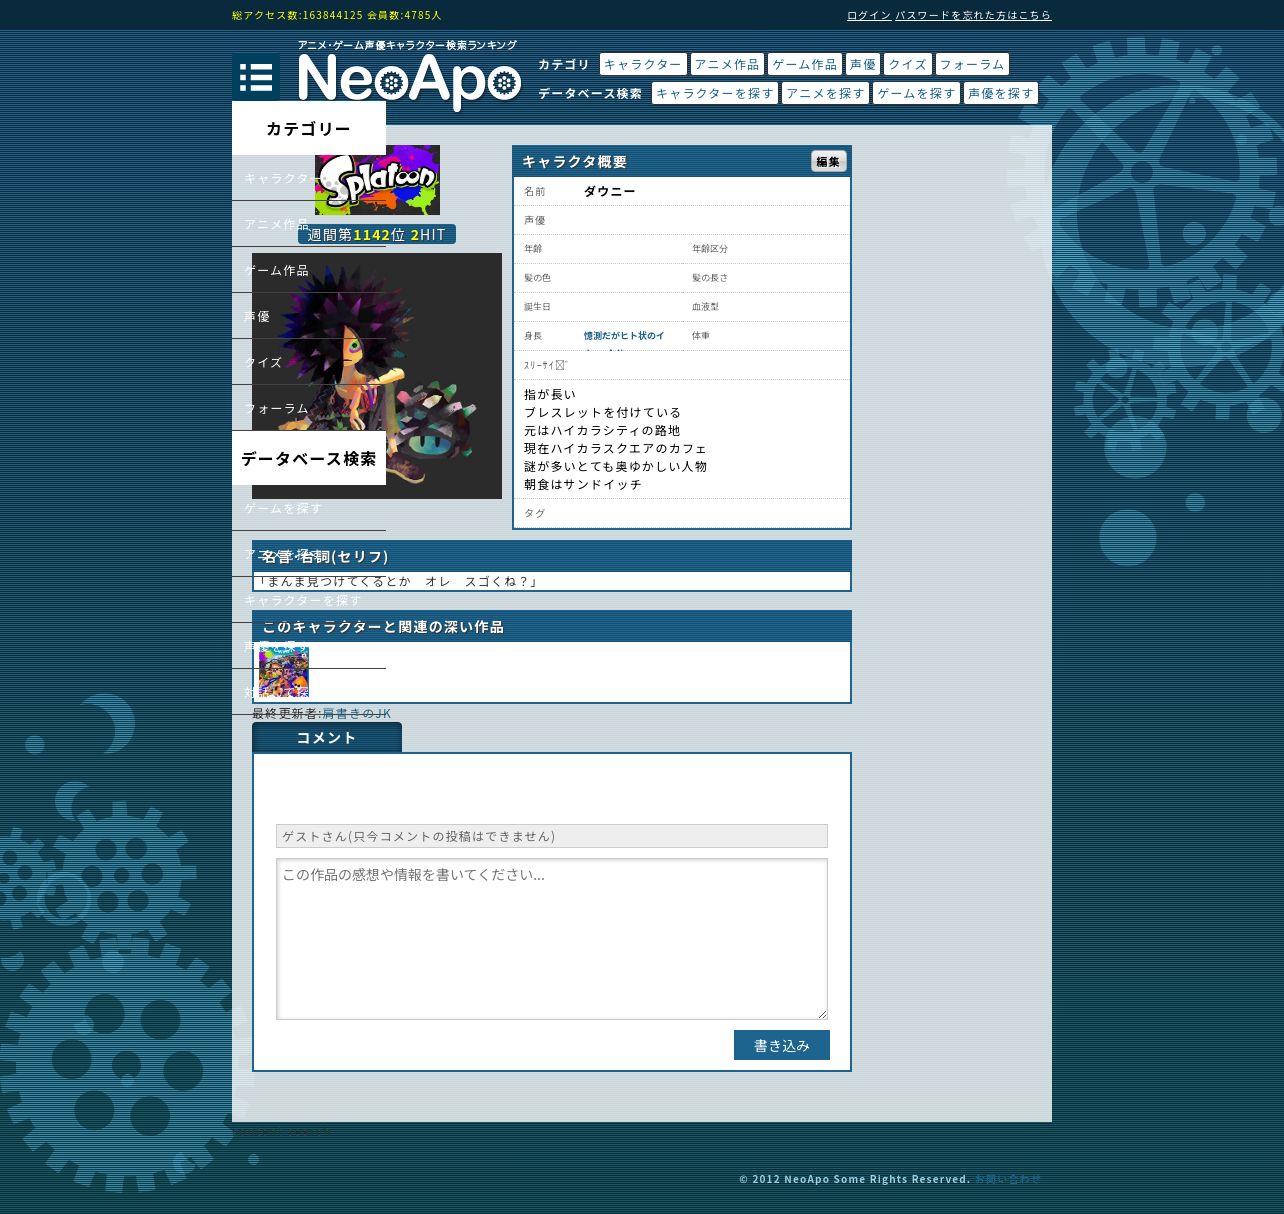Screen dimensions: 1284x1214
Task: Click the NeoApo site logo
Action: coord(409,82)
